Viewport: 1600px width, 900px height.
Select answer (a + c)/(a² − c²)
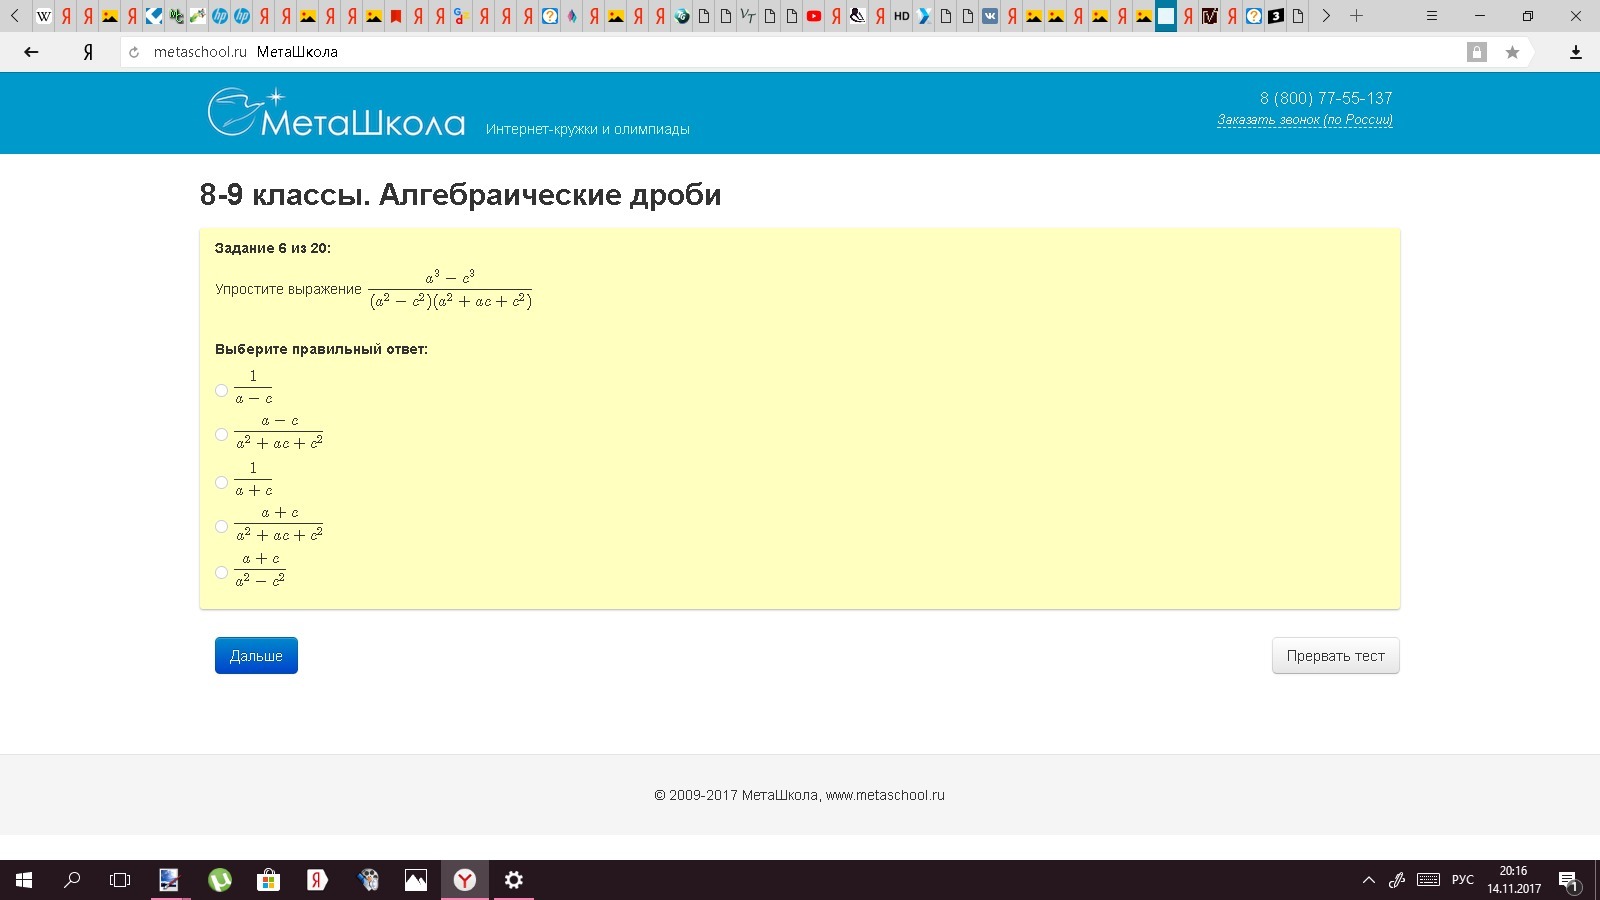[x=221, y=572]
